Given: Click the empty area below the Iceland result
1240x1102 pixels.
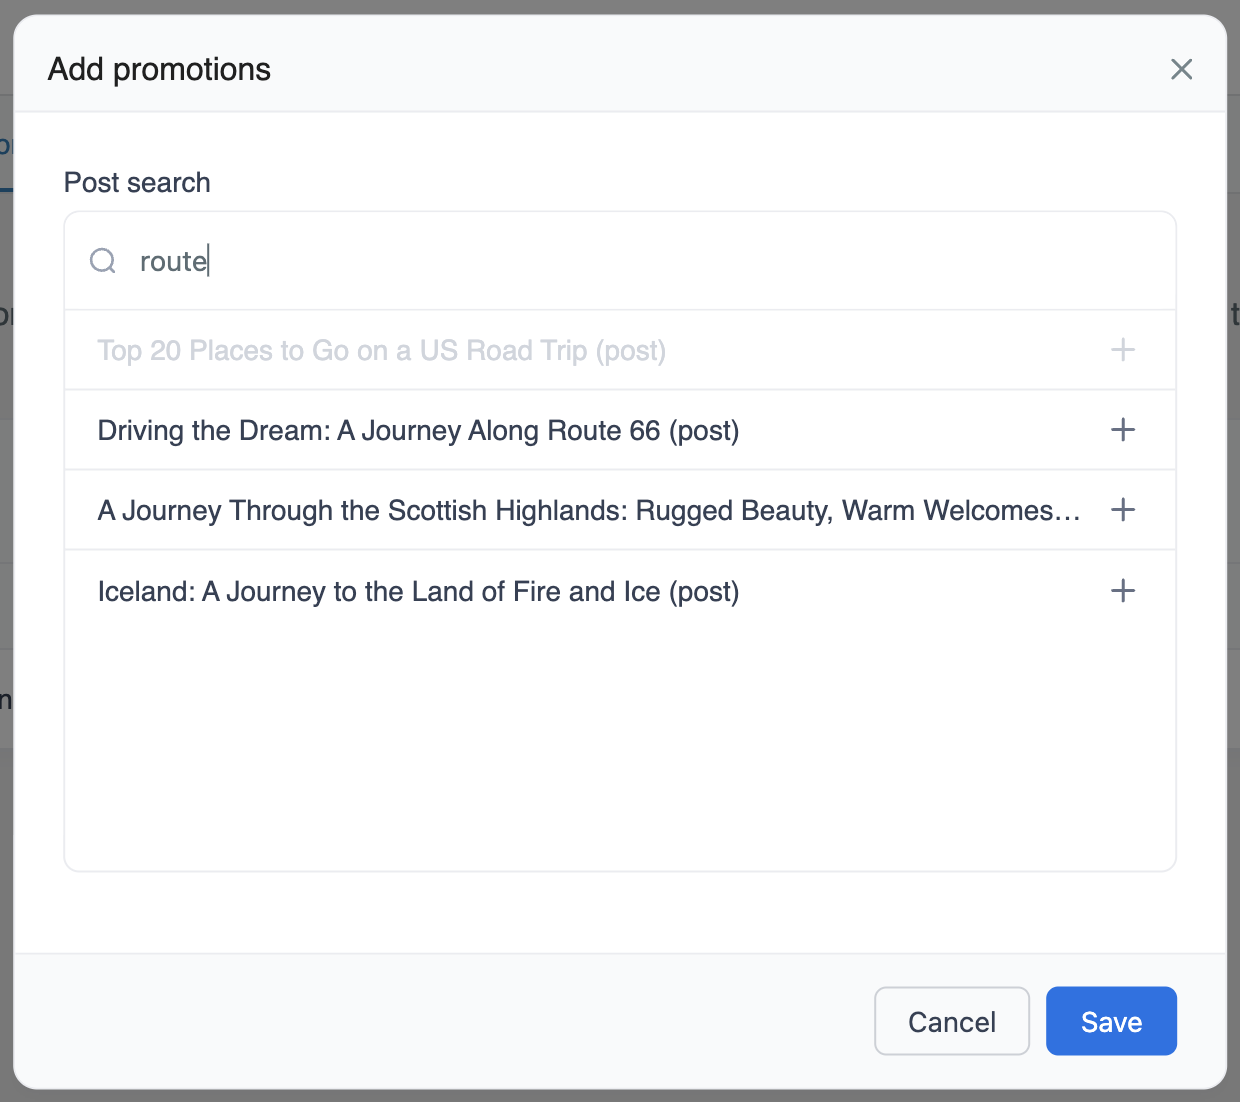Looking at the screenshot, I should (620, 740).
